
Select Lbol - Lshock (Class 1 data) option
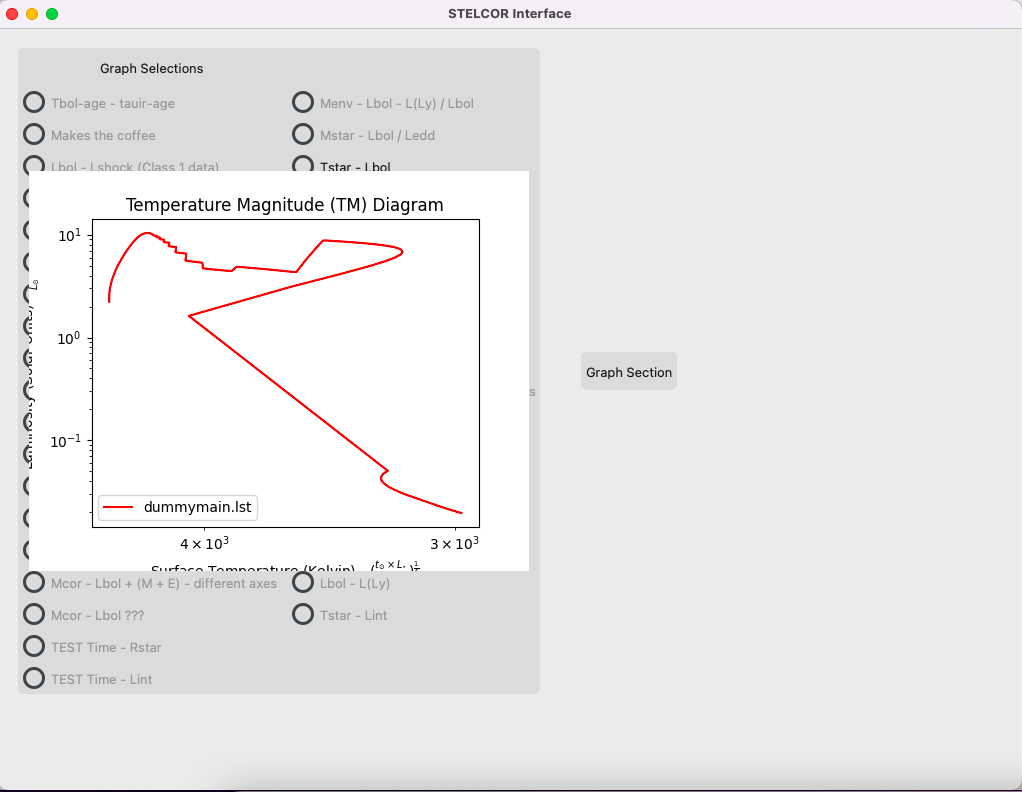[x=34, y=165]
